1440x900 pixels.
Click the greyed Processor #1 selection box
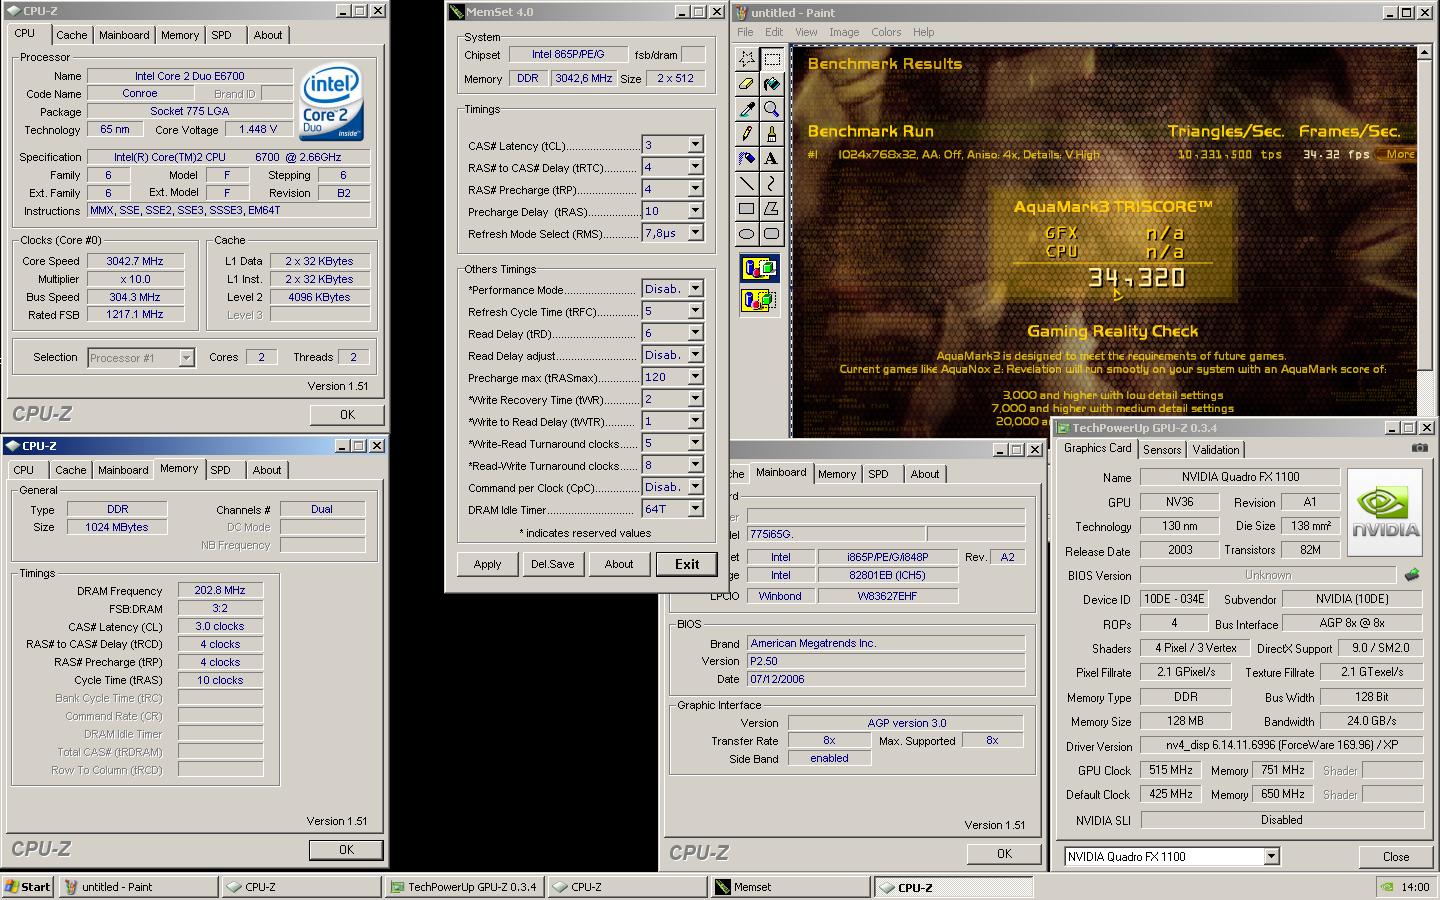click(141, 357)
